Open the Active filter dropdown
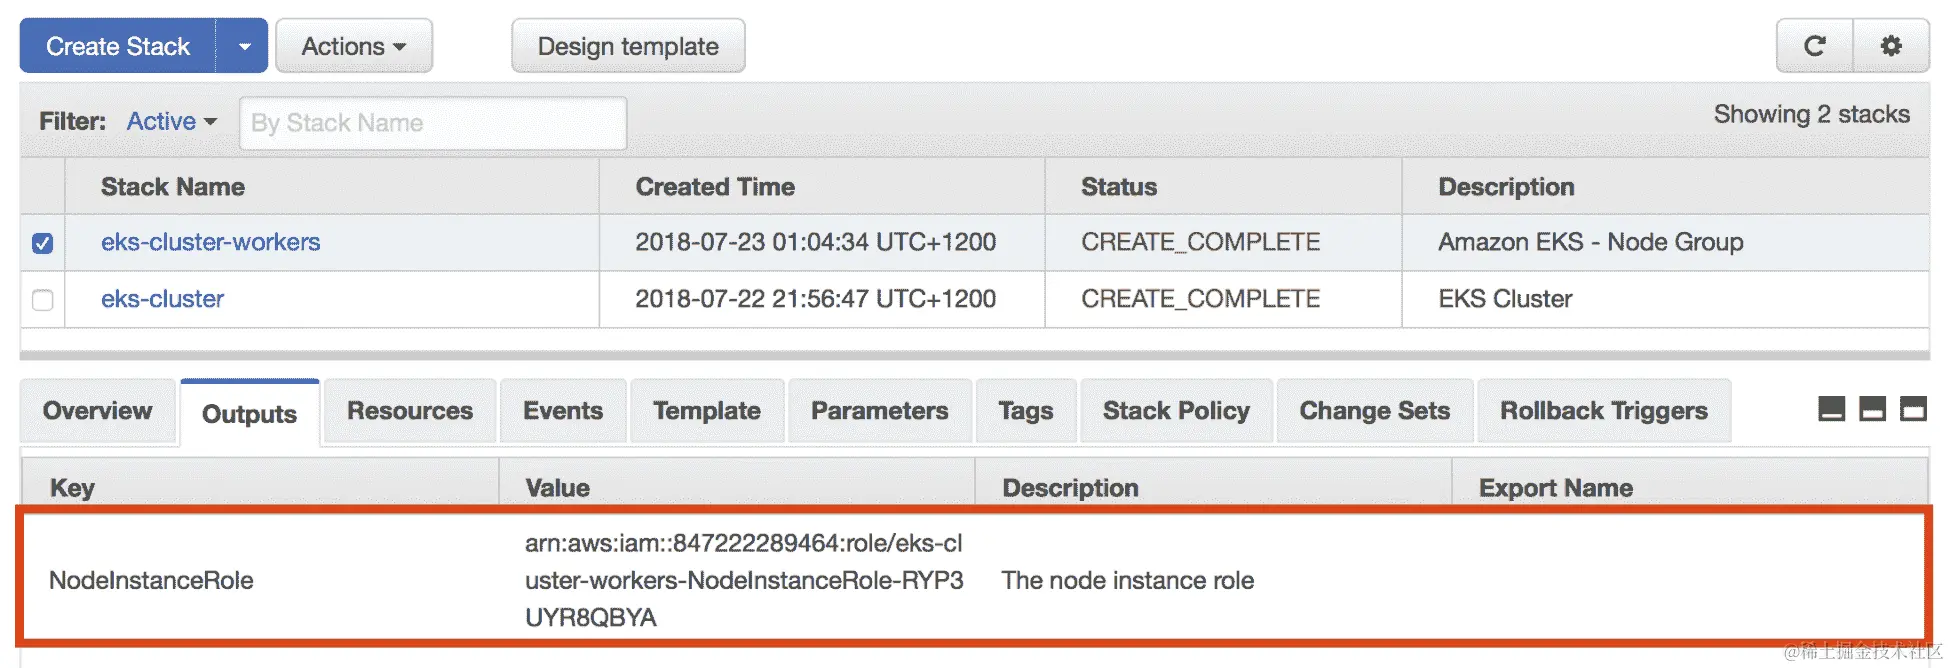The height and width of the screenshot is (668, 1950). tap(171, 122)
